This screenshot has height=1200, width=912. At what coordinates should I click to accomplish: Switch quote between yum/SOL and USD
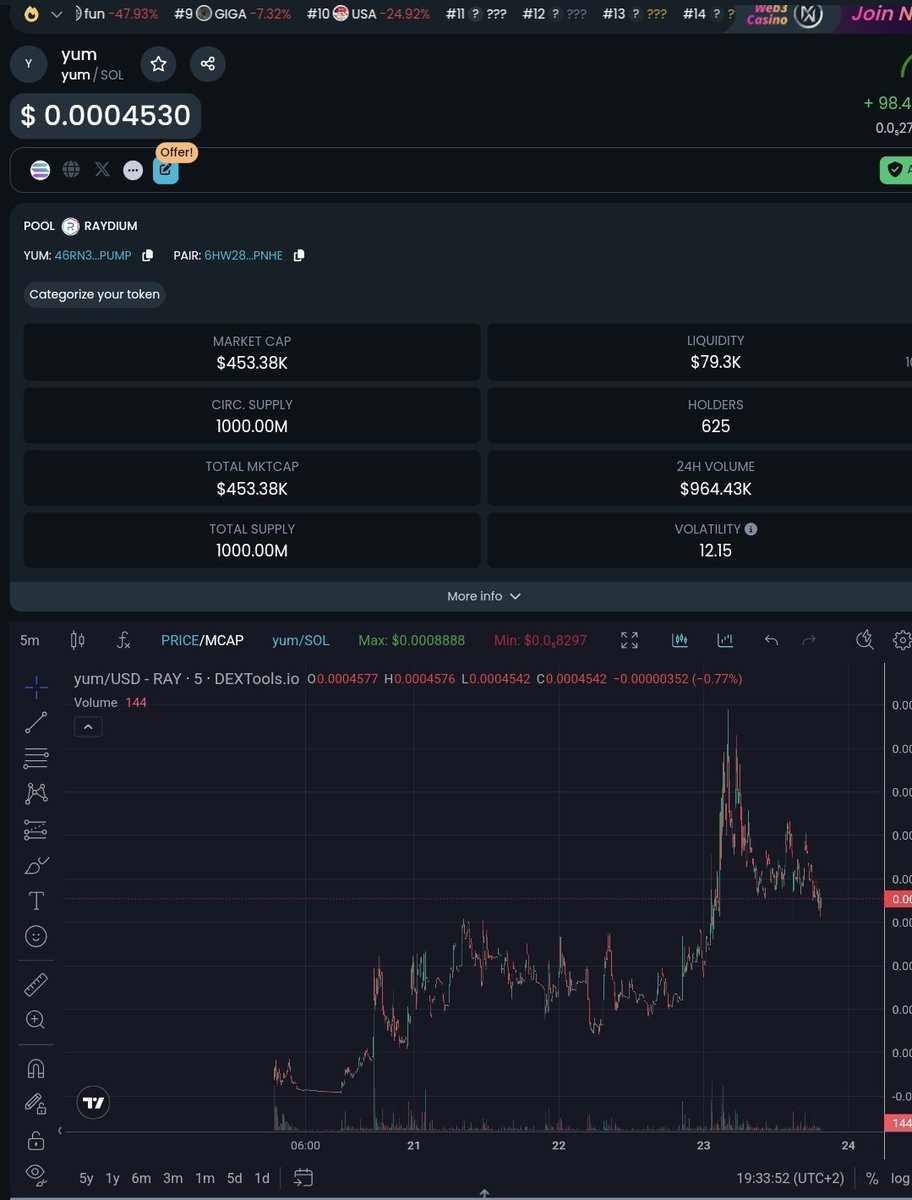(x=300, y=640)
